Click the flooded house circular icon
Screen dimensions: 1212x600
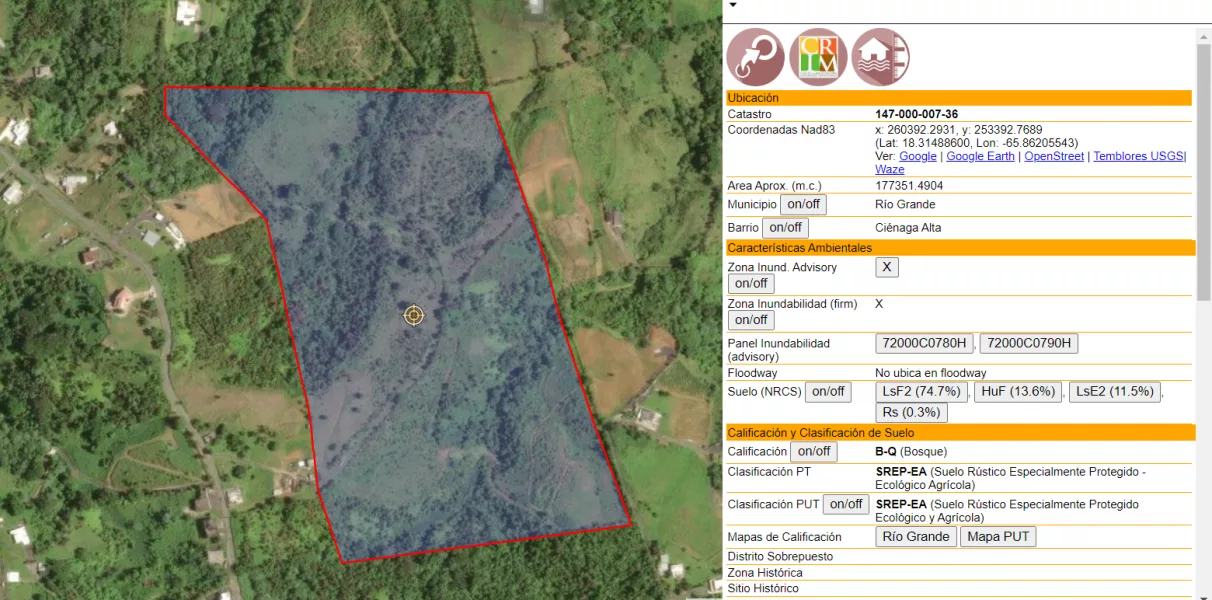point(881,57)
